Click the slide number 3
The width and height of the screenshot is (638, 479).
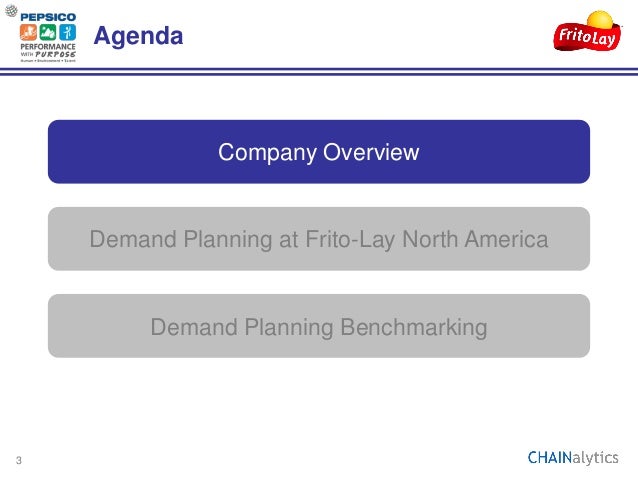(19, 460)
